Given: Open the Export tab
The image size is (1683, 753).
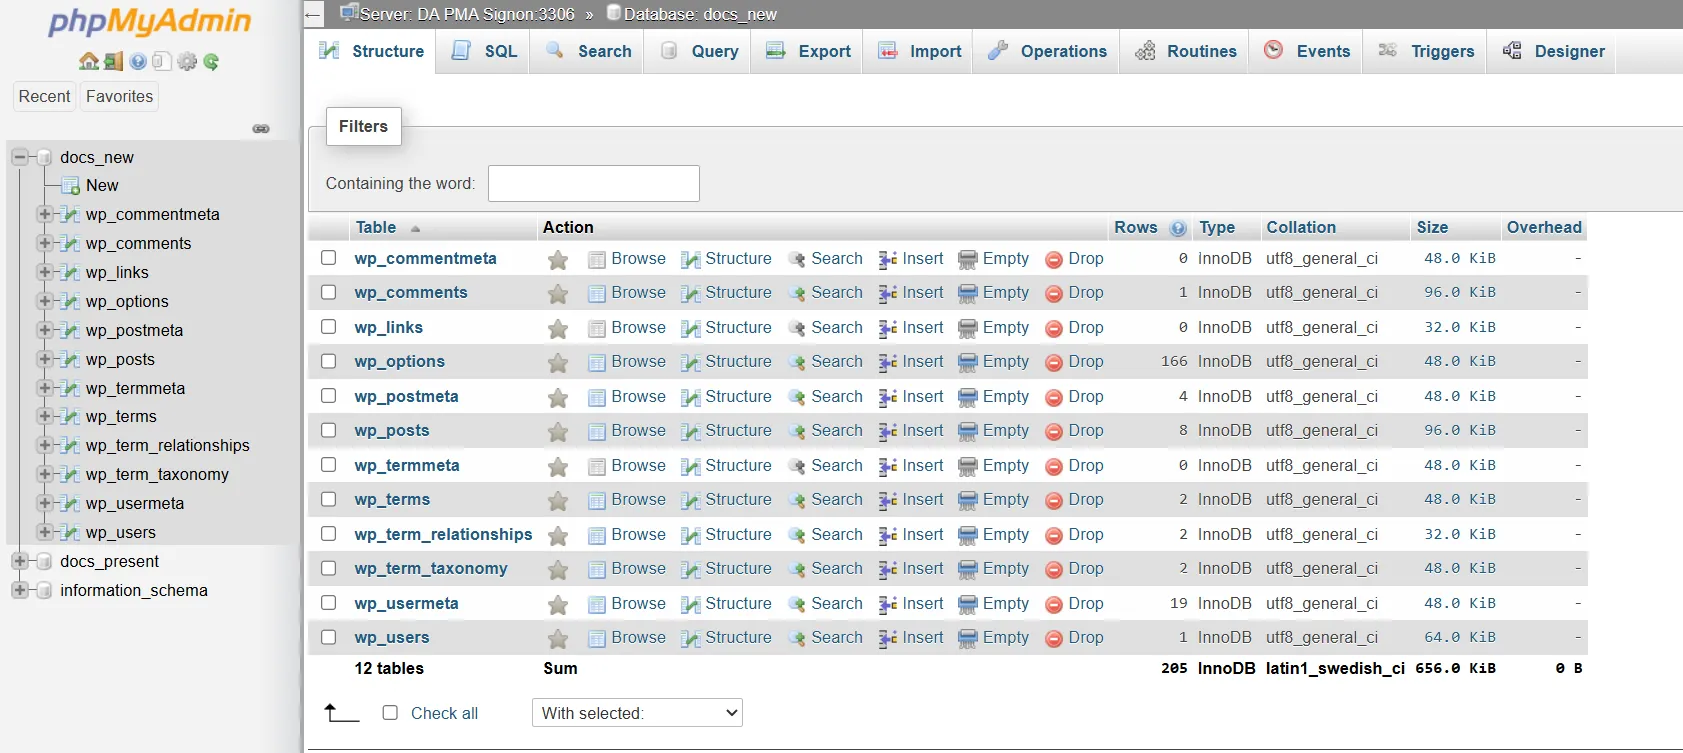Looking at the screenshot, I should click(808, 51).
